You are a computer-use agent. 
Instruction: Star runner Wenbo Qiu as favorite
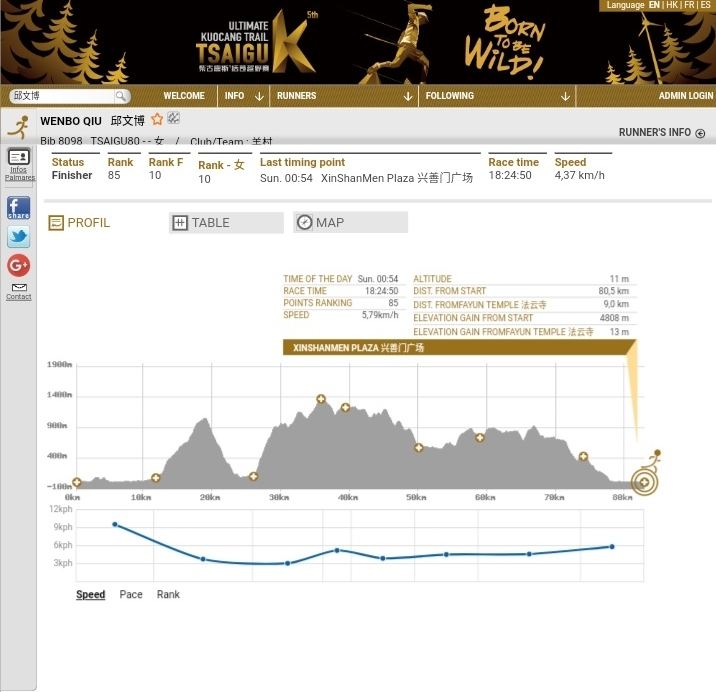[157, 120]
